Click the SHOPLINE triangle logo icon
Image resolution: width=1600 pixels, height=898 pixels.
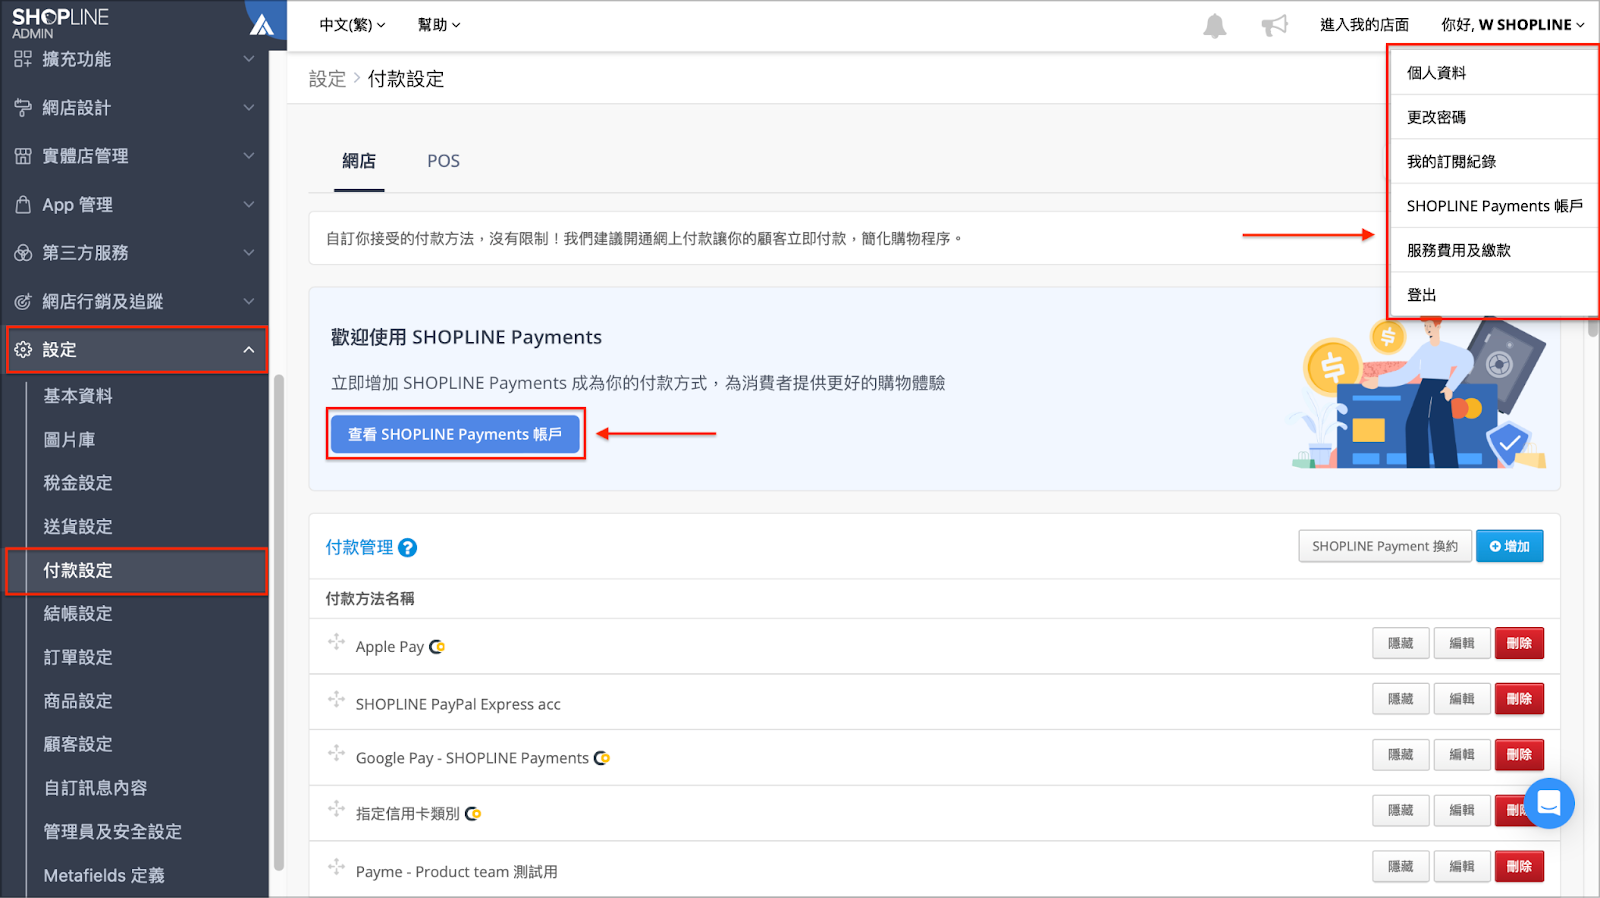pyautogui.click(x=262, y=24)
